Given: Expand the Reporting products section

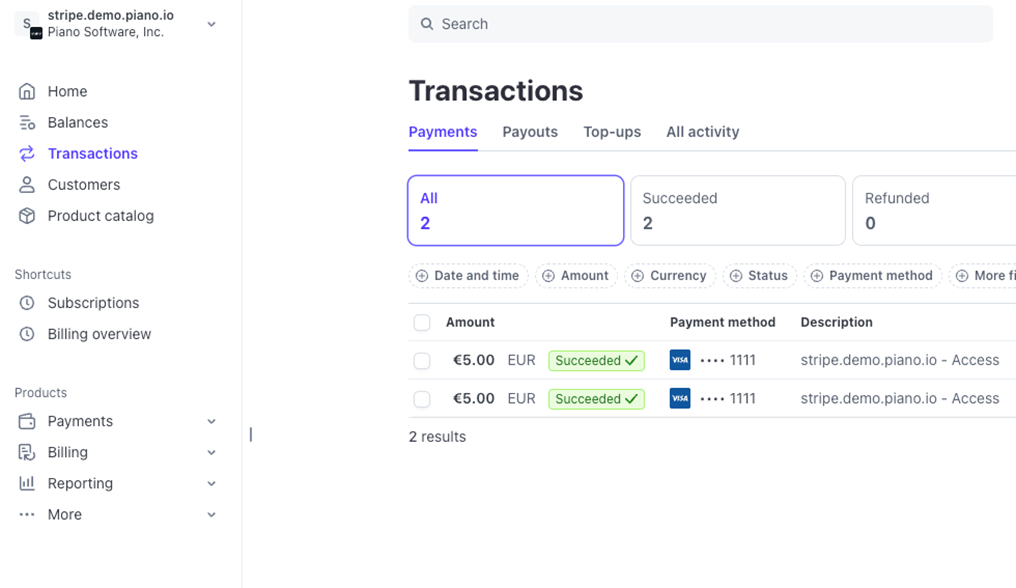Looking at the screenshot, I should tap(211, 484).
